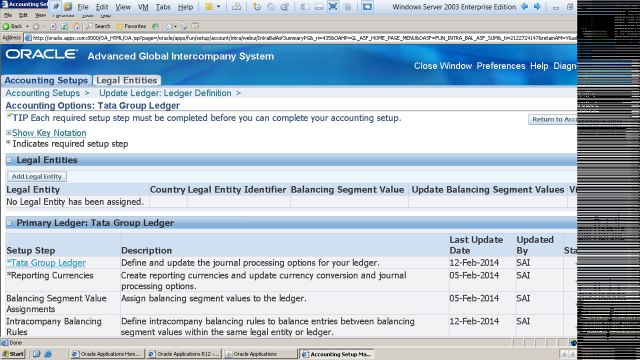This screenshot has width=640, height=360.
Task: Switch to Oracle Applications Hom... taskbar window
Action: (x=107, y=354)
